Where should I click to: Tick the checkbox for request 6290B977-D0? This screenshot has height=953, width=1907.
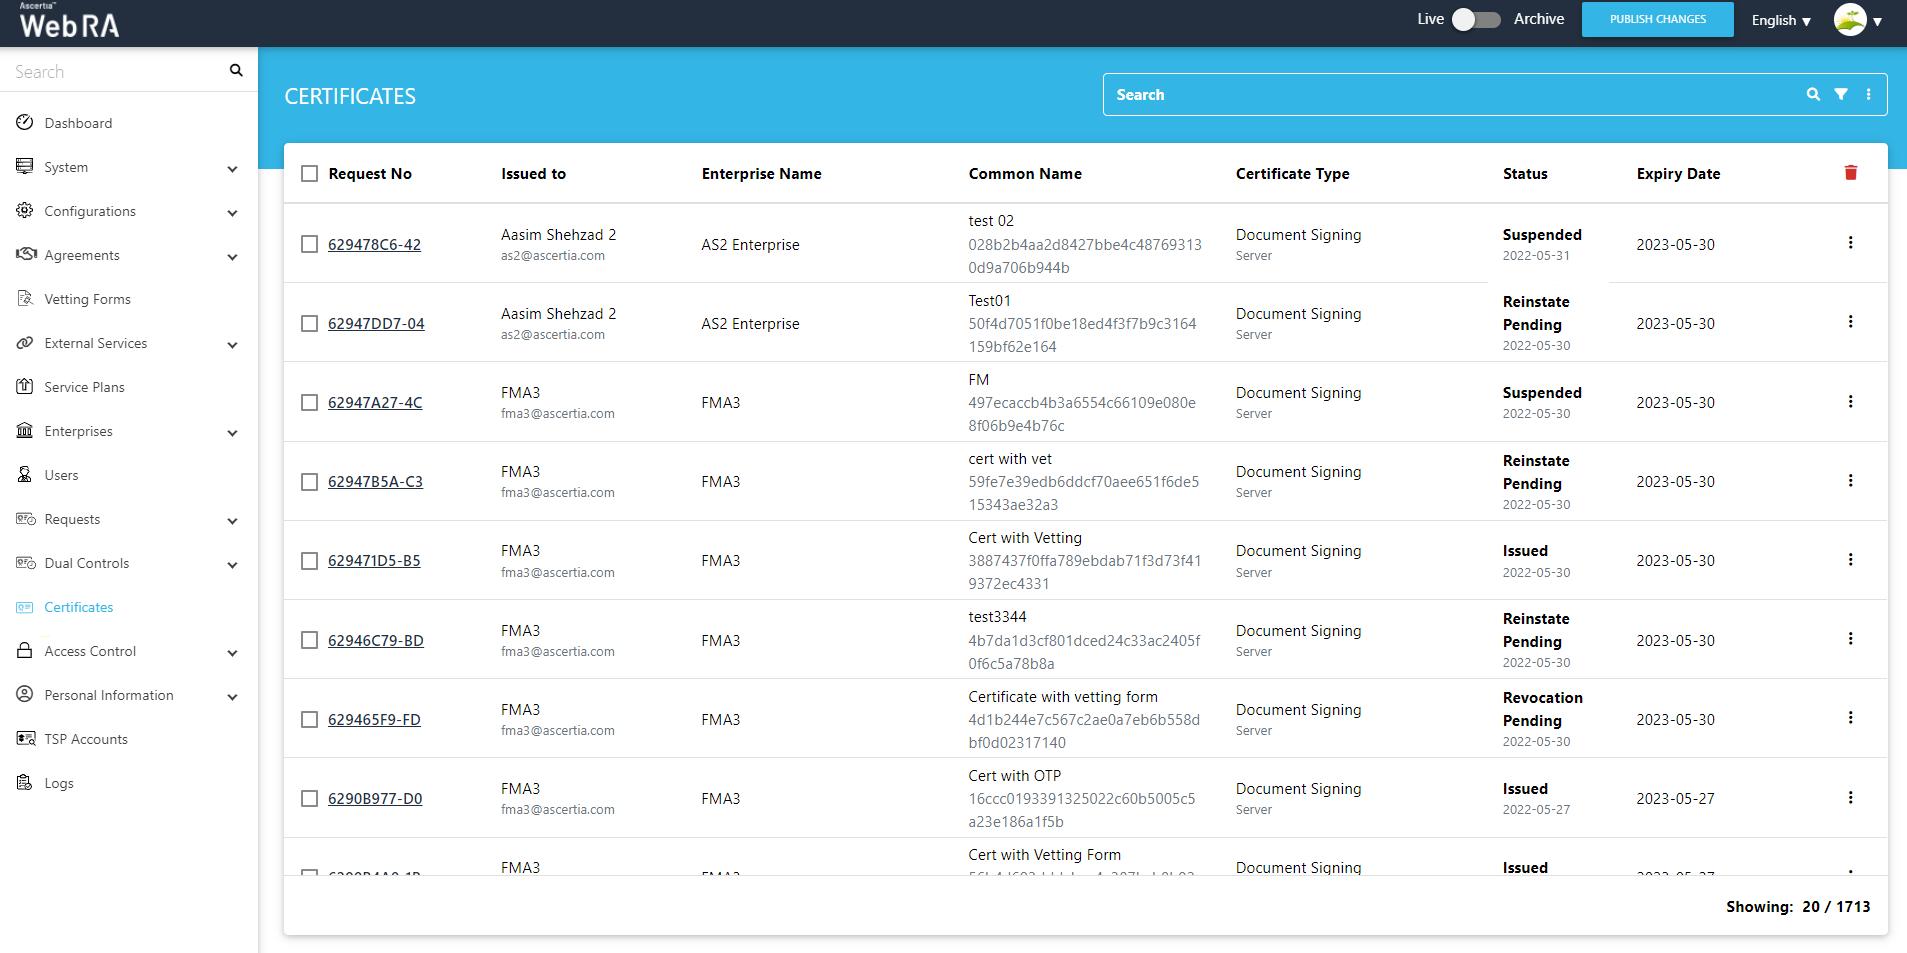tap(310, 799)
